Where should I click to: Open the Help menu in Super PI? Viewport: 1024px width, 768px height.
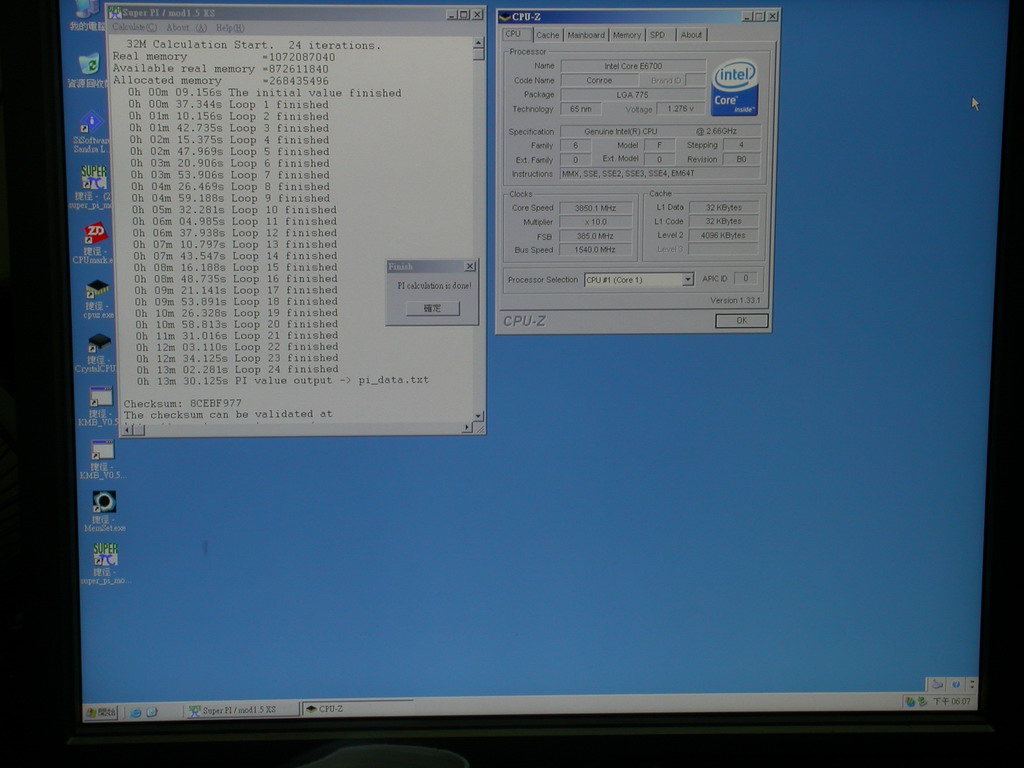pos(229,28)
